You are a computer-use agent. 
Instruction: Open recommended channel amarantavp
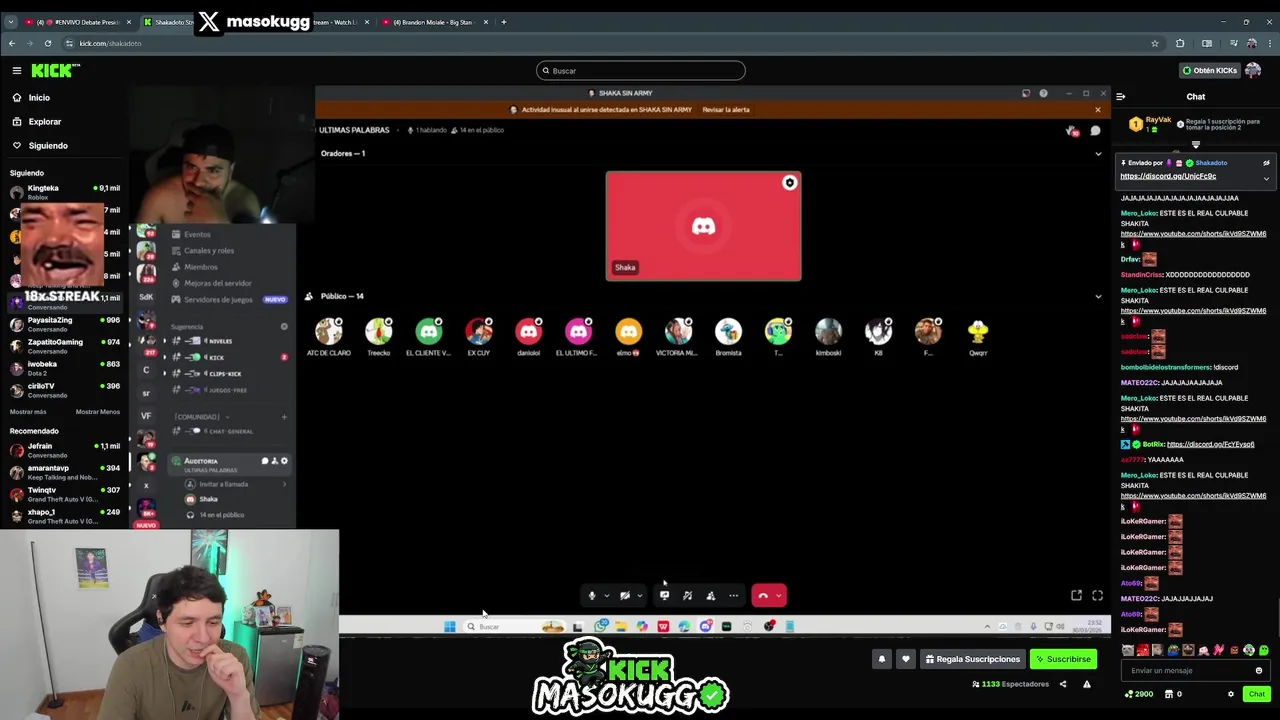(x=65, y=472)
